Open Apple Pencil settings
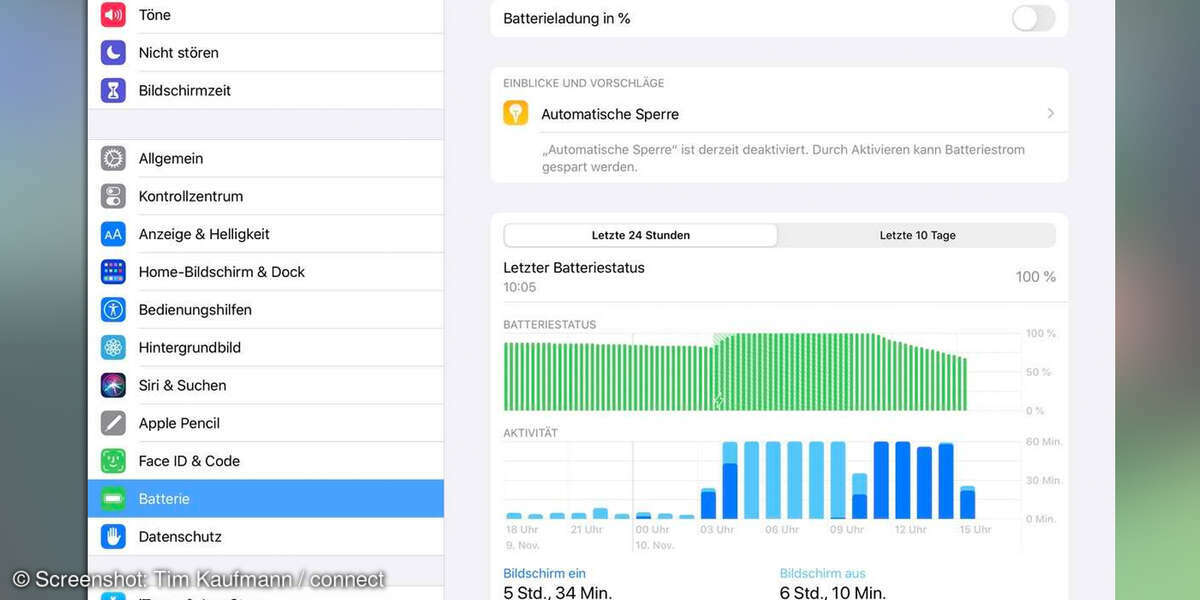 tap(266, 423)
